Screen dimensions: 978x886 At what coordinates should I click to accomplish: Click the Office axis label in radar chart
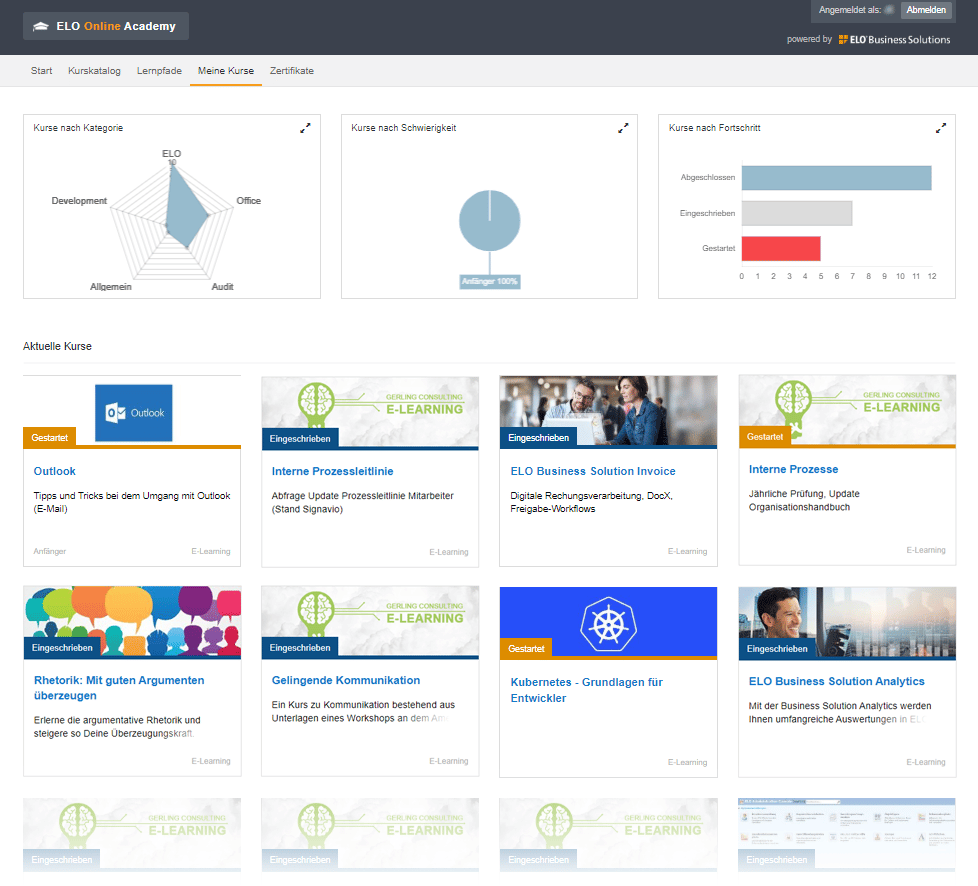pos(248,200)
